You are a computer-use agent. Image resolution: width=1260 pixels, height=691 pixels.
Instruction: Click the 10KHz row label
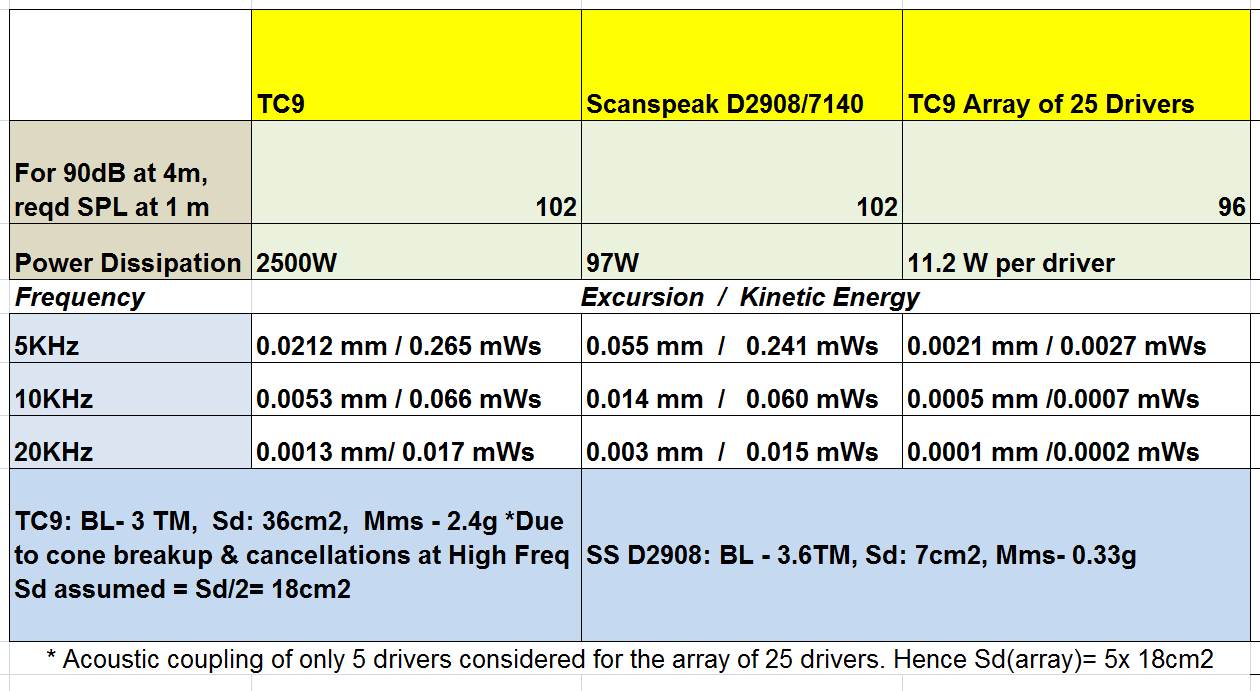[x=130, y=389]
